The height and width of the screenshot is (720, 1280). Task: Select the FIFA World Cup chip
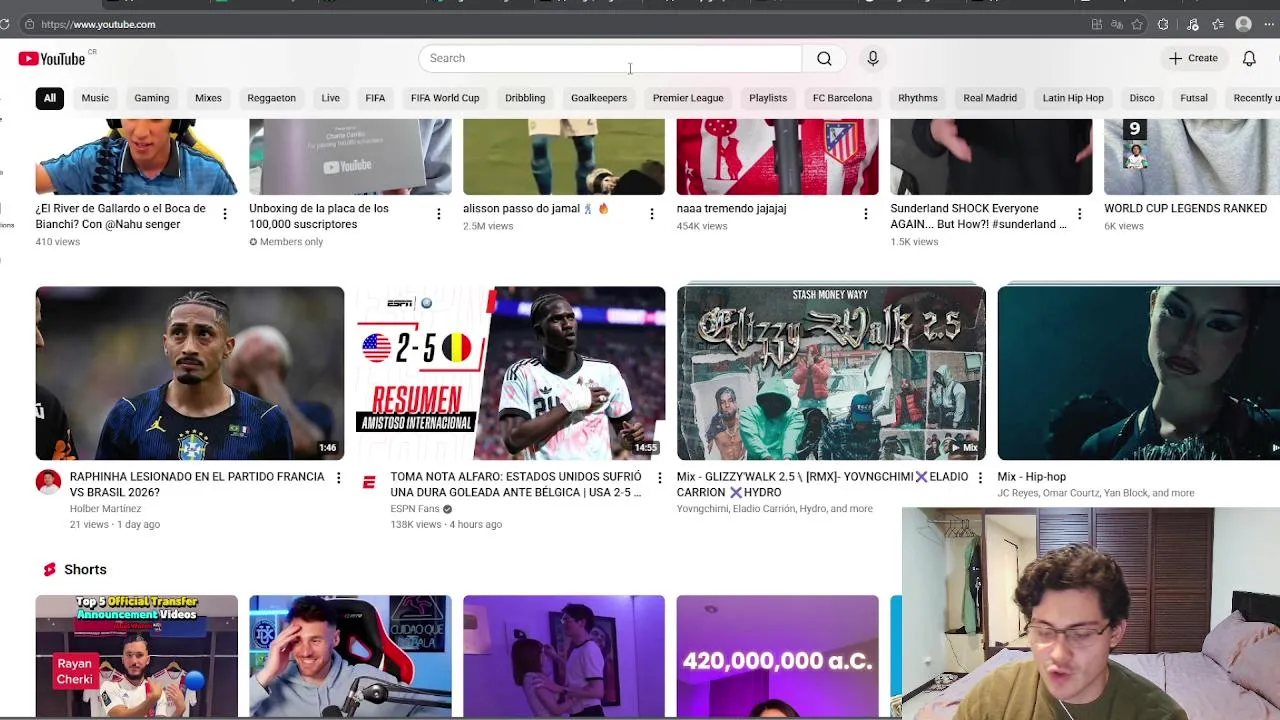pos(445,98)
